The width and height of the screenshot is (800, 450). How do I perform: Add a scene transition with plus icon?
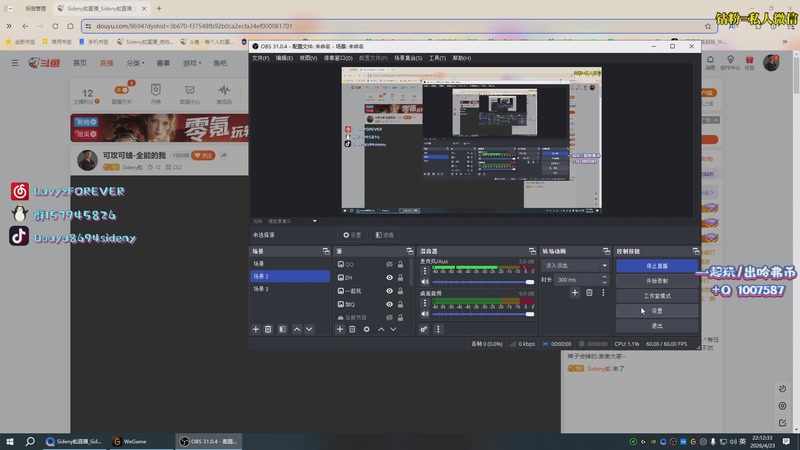(x=575, y=292)
